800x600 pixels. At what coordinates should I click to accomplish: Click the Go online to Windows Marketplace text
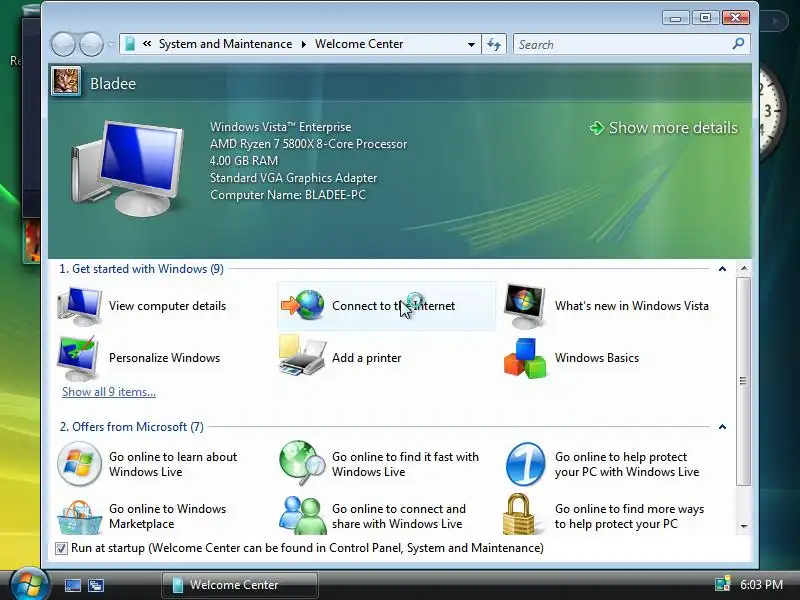tap(167, 516)
